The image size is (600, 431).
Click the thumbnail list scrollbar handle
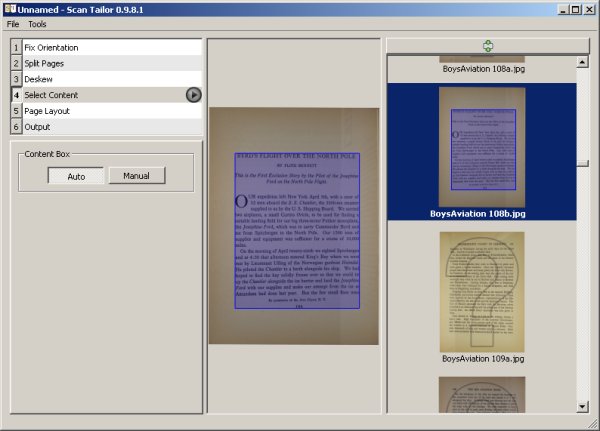click(x=582, y=163)
